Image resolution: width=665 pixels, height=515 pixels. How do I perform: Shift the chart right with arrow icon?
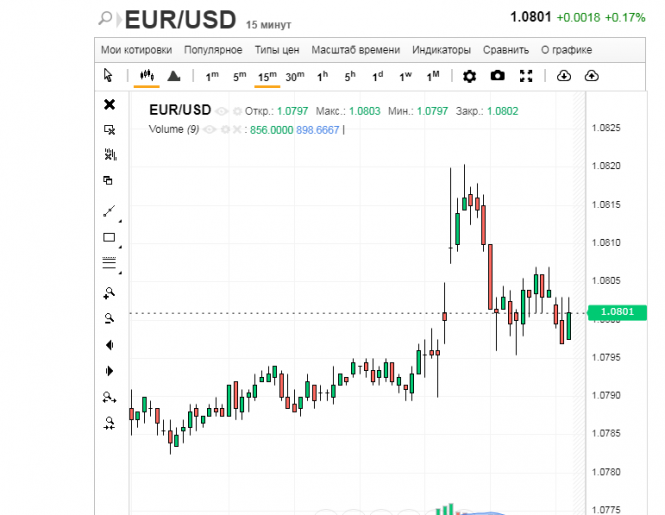(109, 371)
